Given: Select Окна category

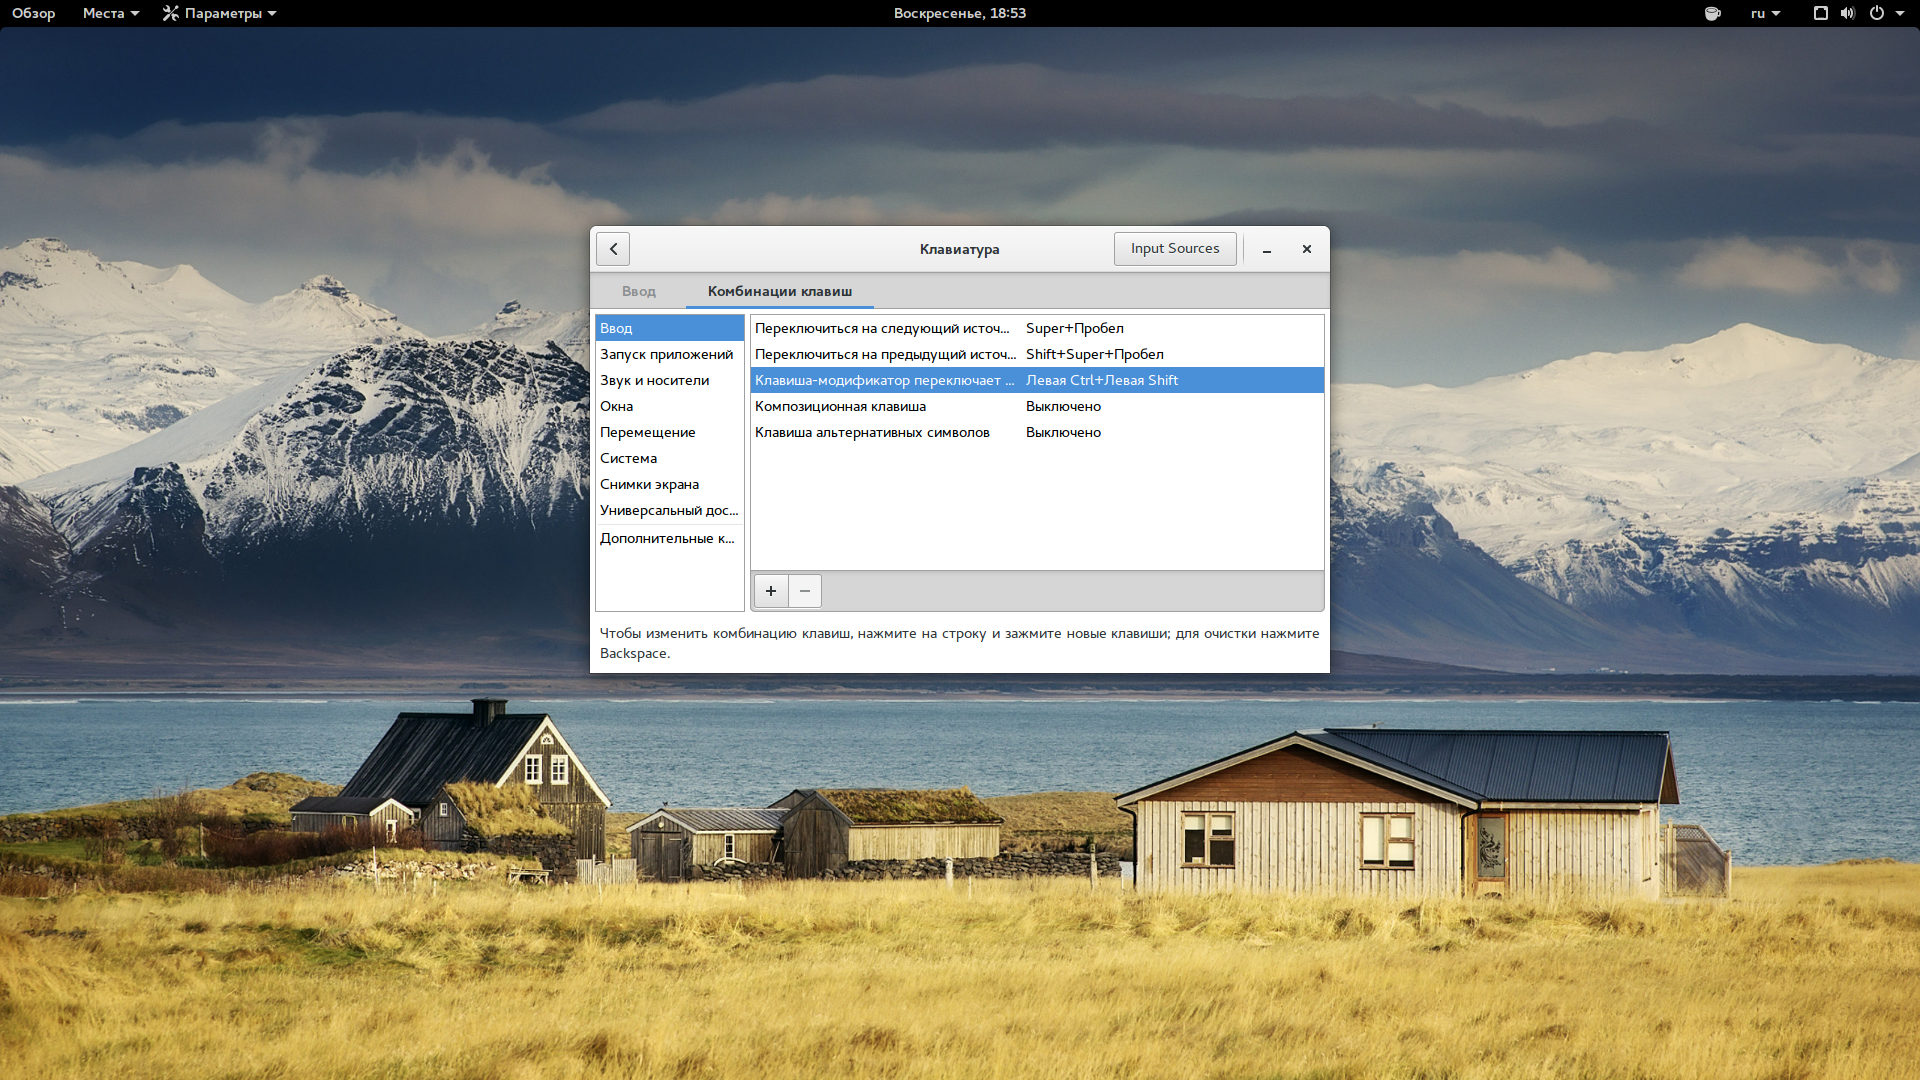Looking at the screenshot, I should (670, 406).
